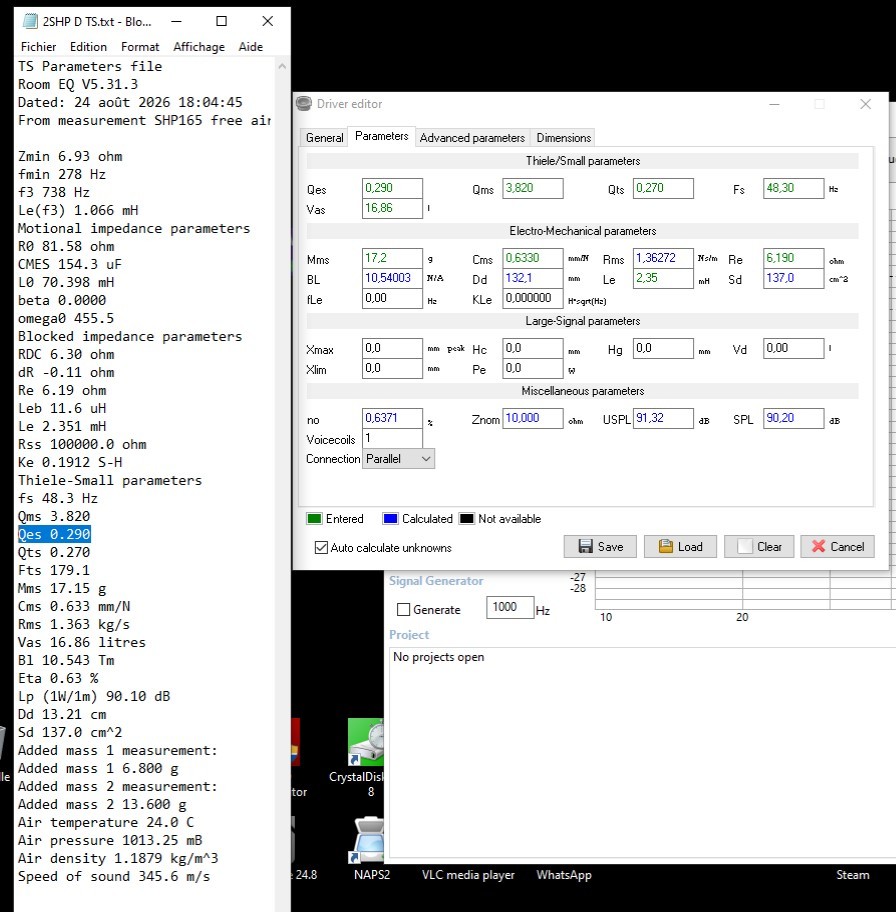
Task: Click the Save floppy disk icon
Action: 585,546
